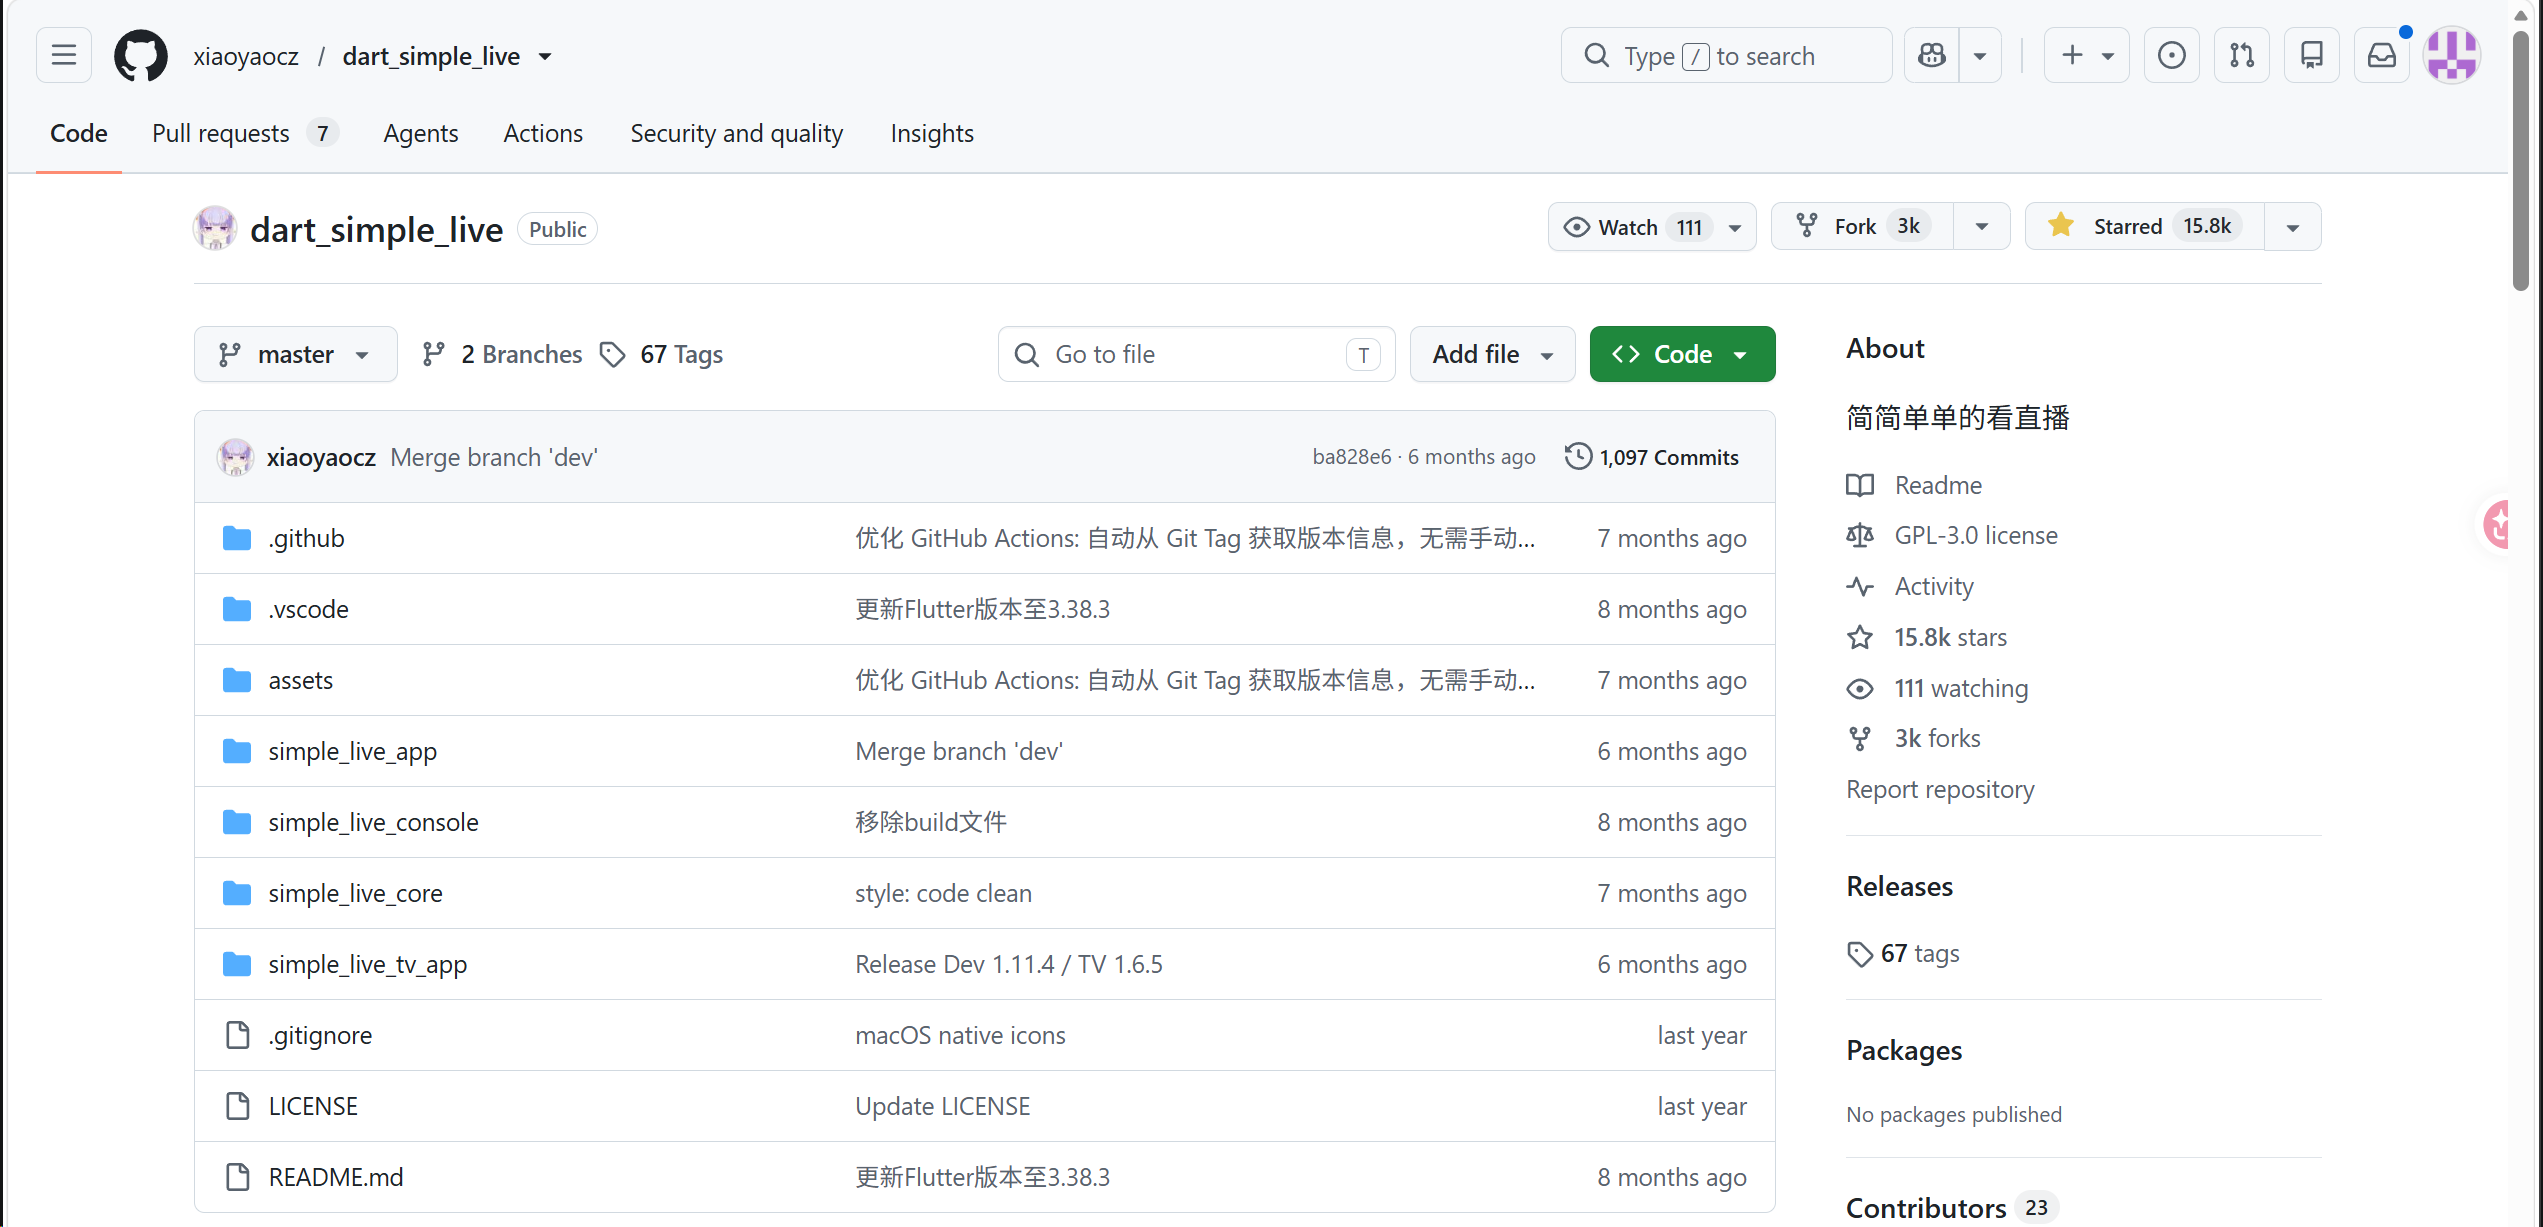Expand the Fork options dropdown arrow

pos(1982,227)
